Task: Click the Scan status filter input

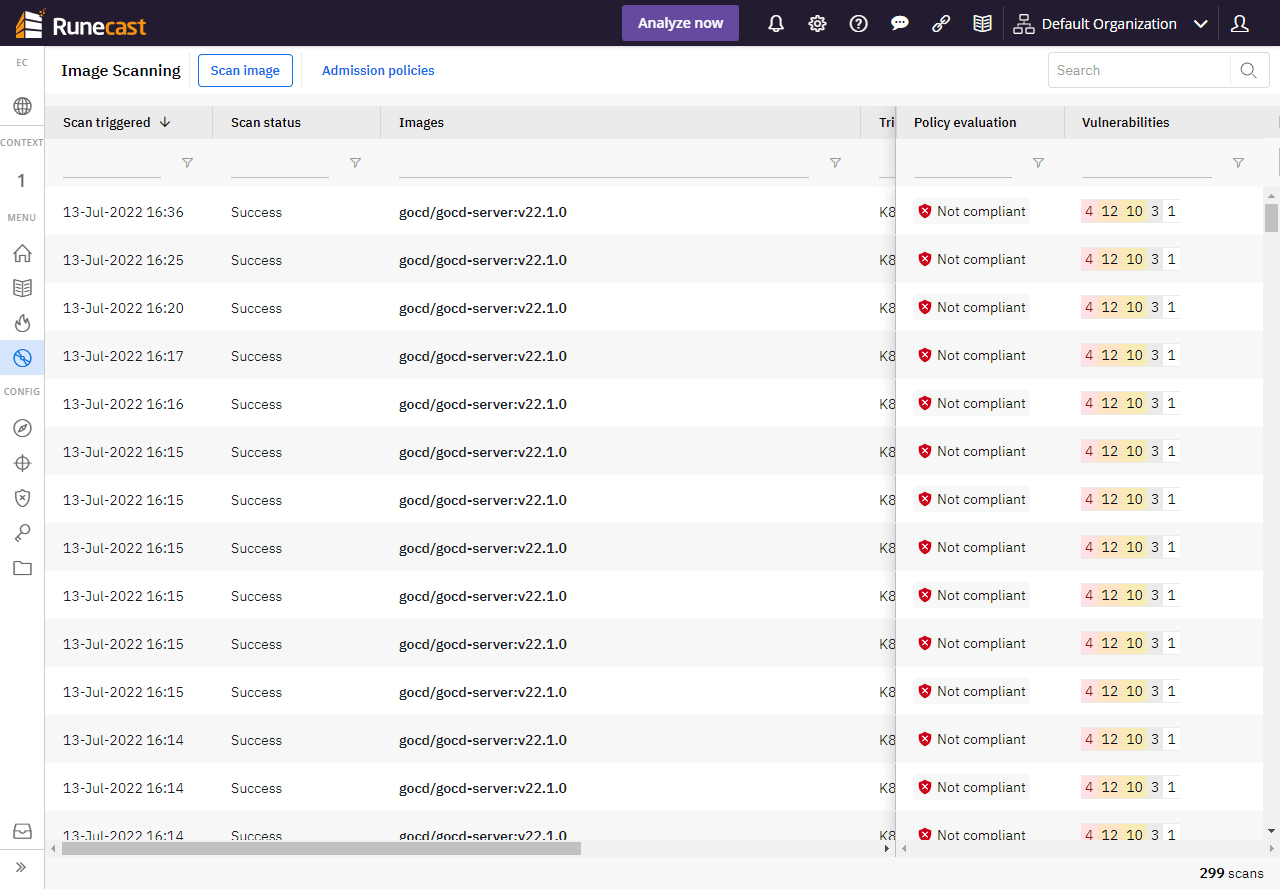Action: pyautogui.click(x=280, y=164)
